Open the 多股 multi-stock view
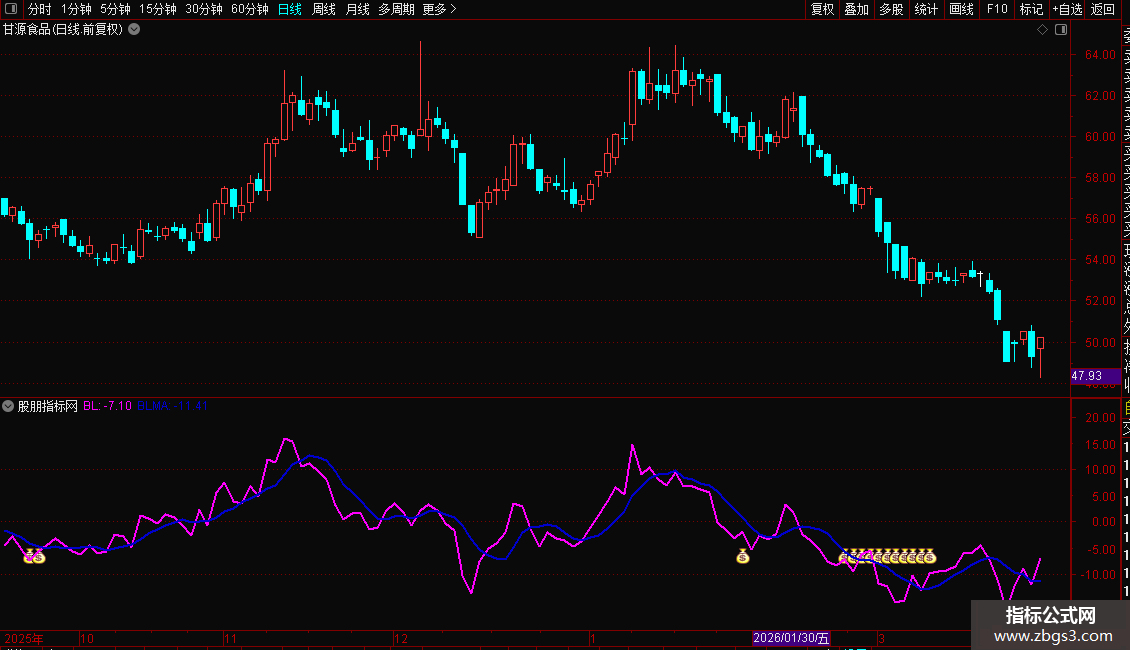Screen dimensions: 1130x650 [891, 9]
